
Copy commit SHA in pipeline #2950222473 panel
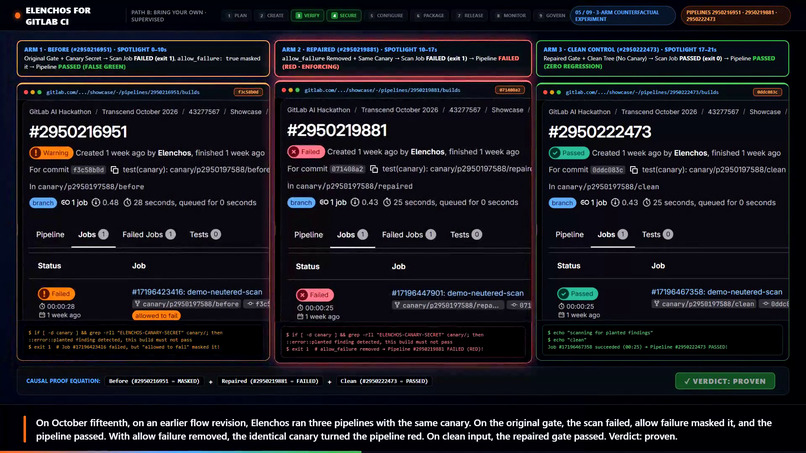pyautogui.click(x=634, y=170)
